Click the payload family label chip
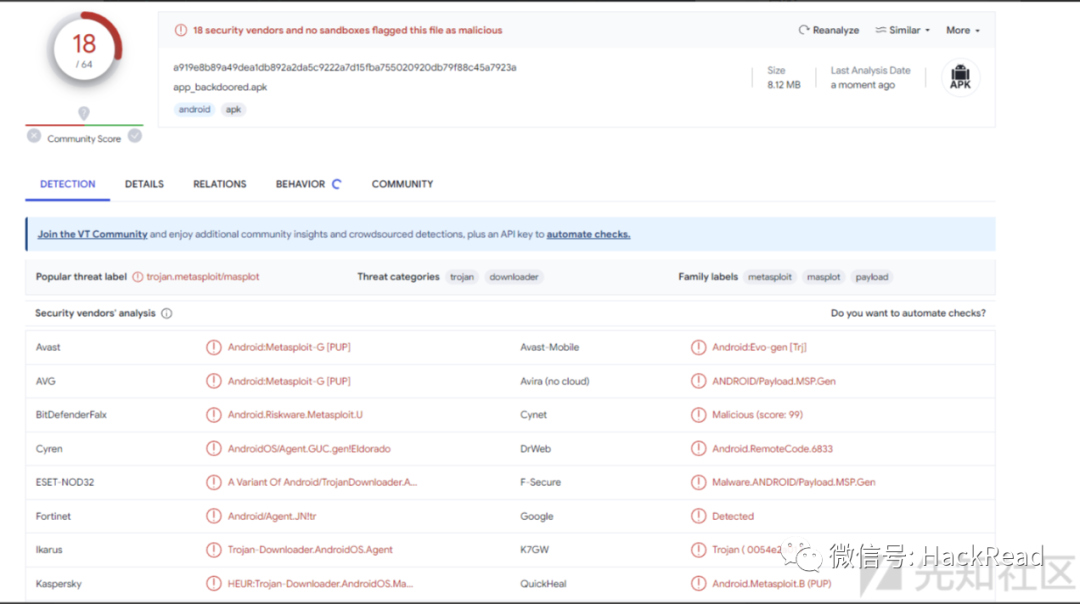 point(871,277)
